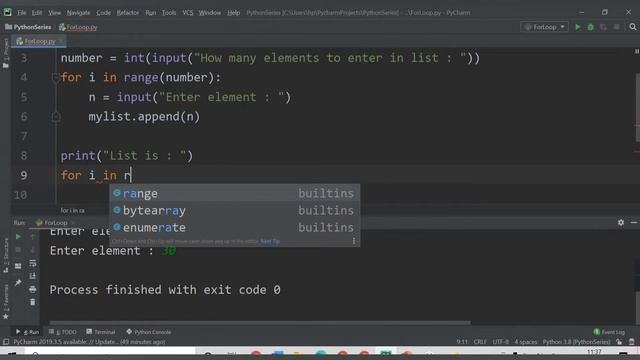
Task: Click the inspector hat icon in the status bar
Action: pos(632,342)
